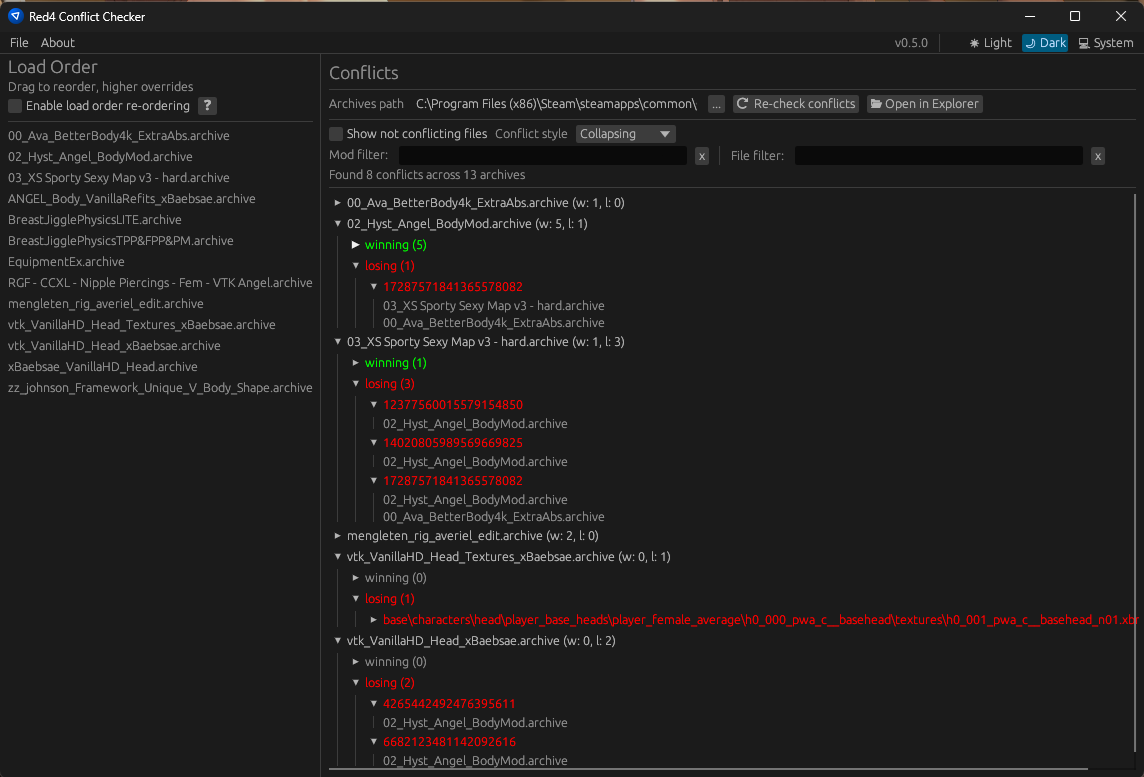The height and width of the screenshot is (777, 1144).
Task: Switch to Dark theme
Action: [1045, 43]
